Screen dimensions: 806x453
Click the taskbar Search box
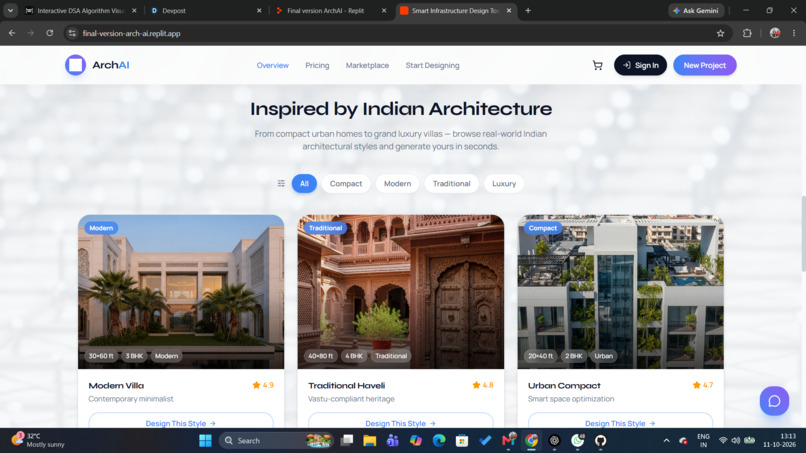276,441
